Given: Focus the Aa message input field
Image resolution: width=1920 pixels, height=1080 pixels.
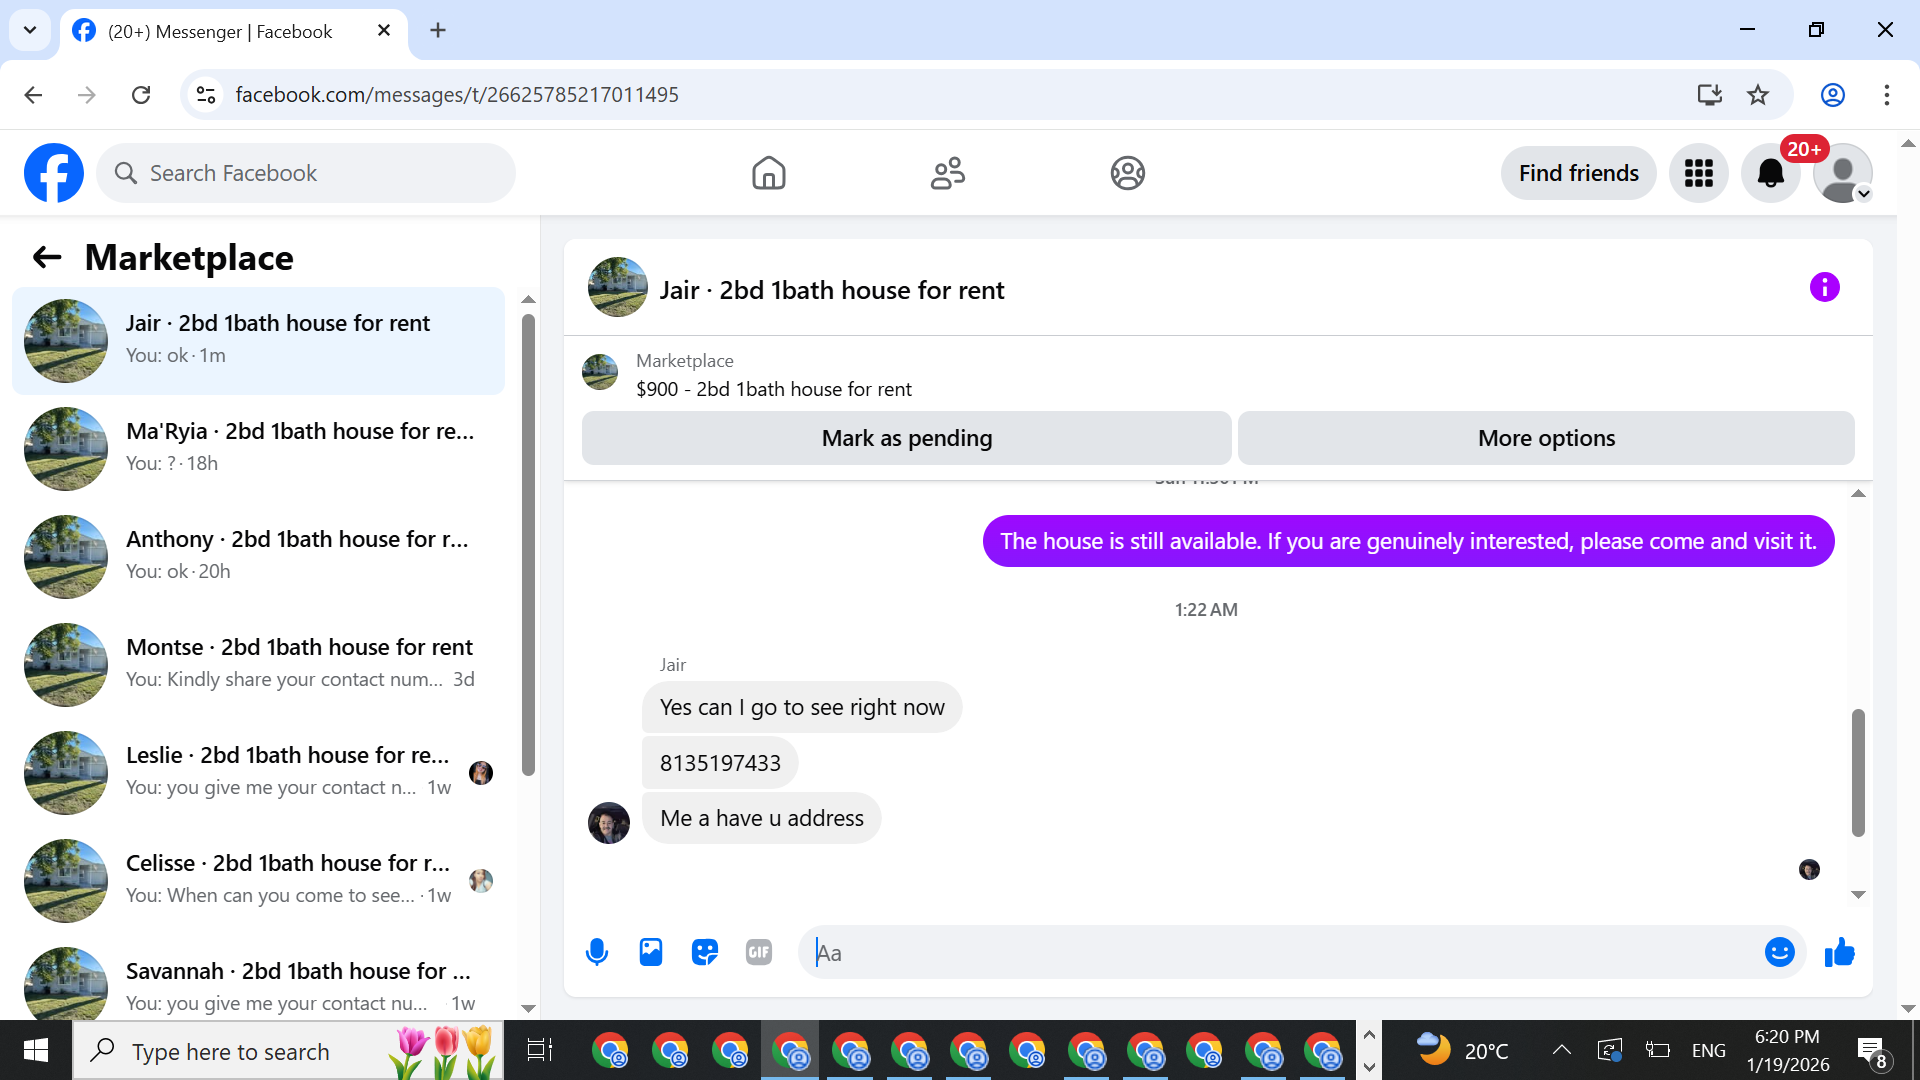Looking at the screenshot, I should coord(1280,953).
